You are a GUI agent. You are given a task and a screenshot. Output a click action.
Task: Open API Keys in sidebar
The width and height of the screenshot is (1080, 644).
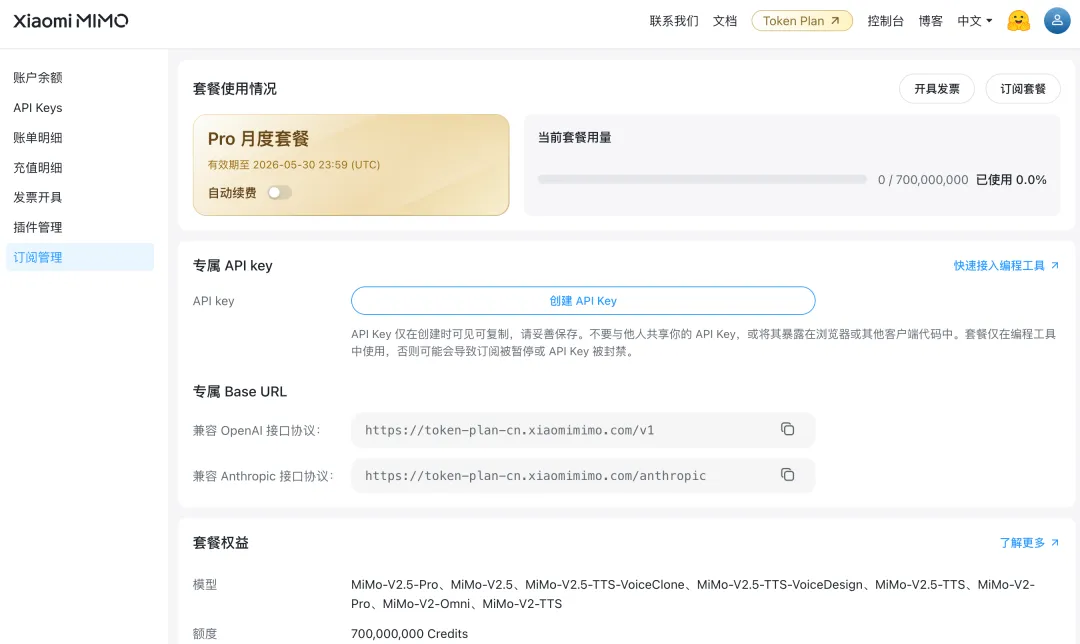38,107
